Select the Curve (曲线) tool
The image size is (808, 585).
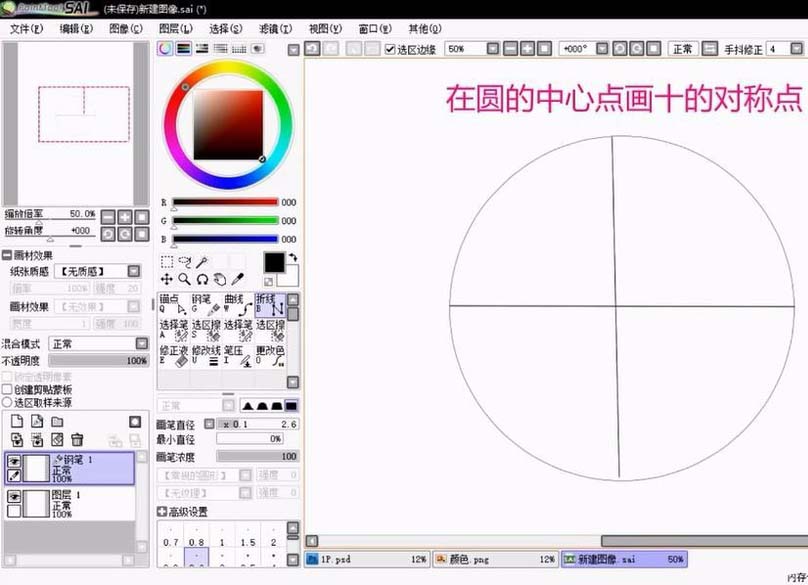tap(238, 303)
